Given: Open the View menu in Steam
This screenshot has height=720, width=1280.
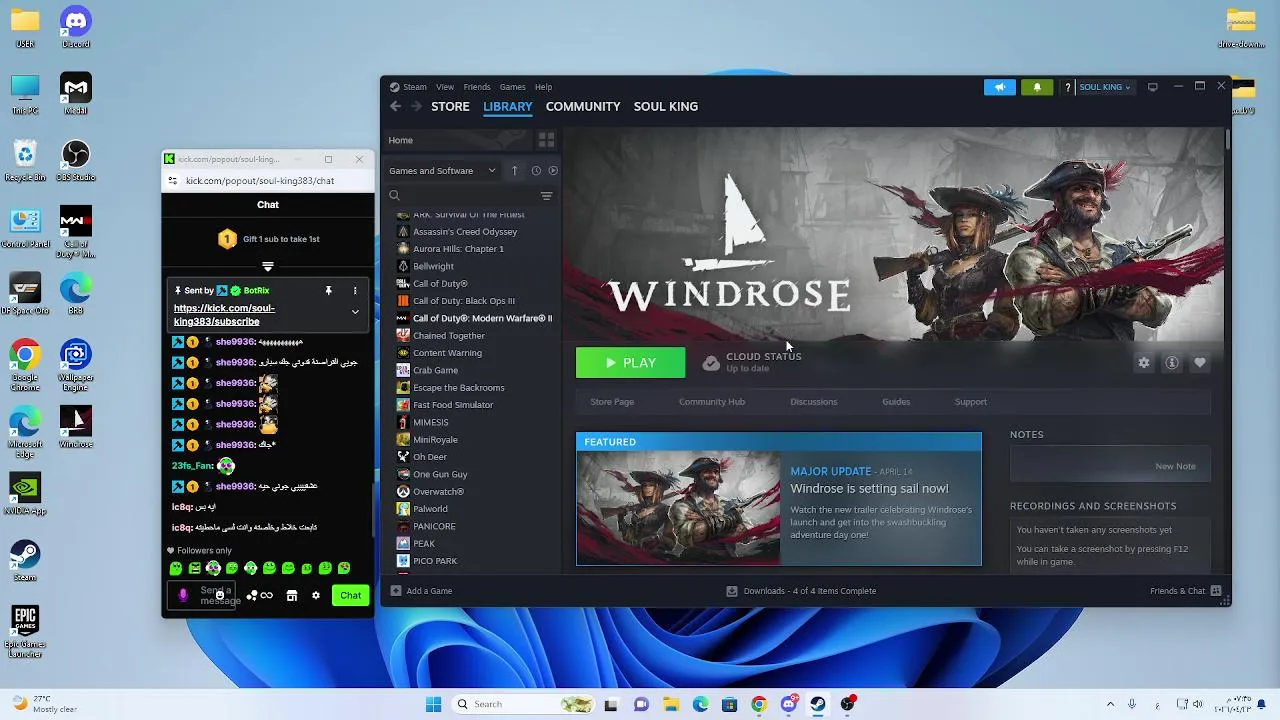Looking at the screenshot, I should point(445,87).
